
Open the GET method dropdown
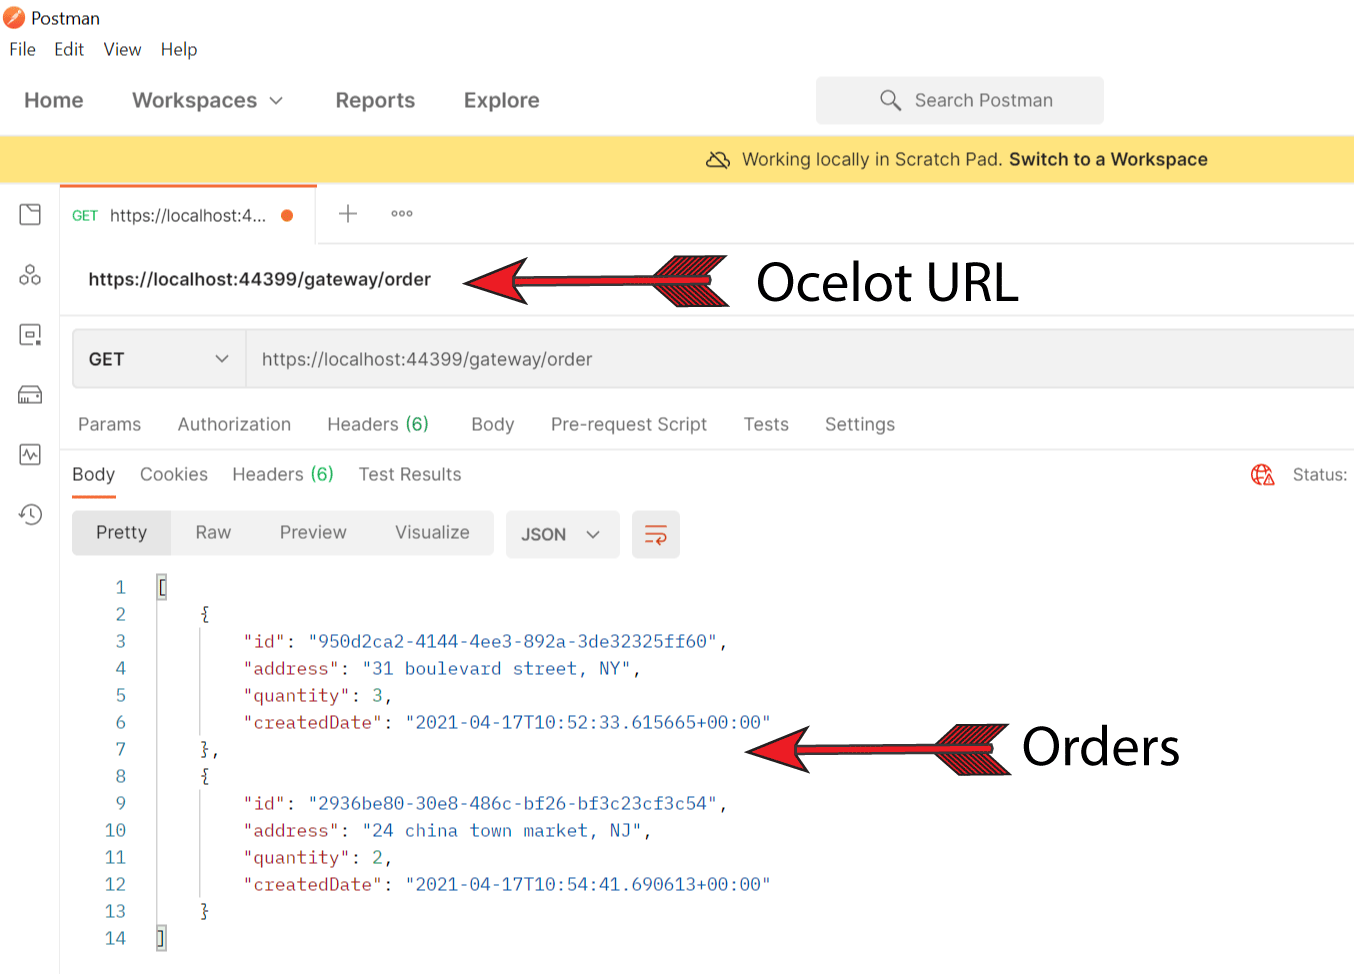point(159,359)
